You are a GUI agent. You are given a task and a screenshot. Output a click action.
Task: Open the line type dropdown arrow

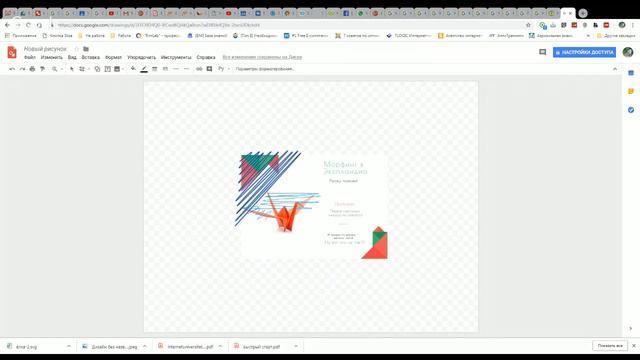pyautogui.click(x=89, y=69)
